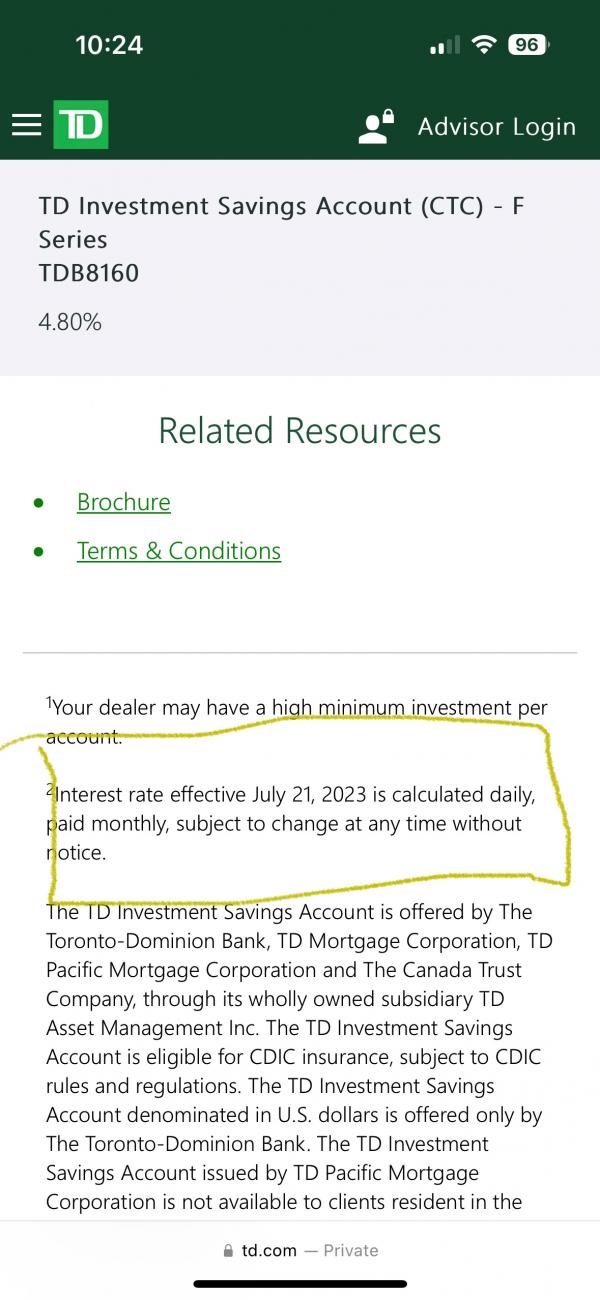This screenshot has width=600, height=1300.
Task: Tap the 10:24 clock in status bar
Action: pyautogui.click(x=109, y=44)
